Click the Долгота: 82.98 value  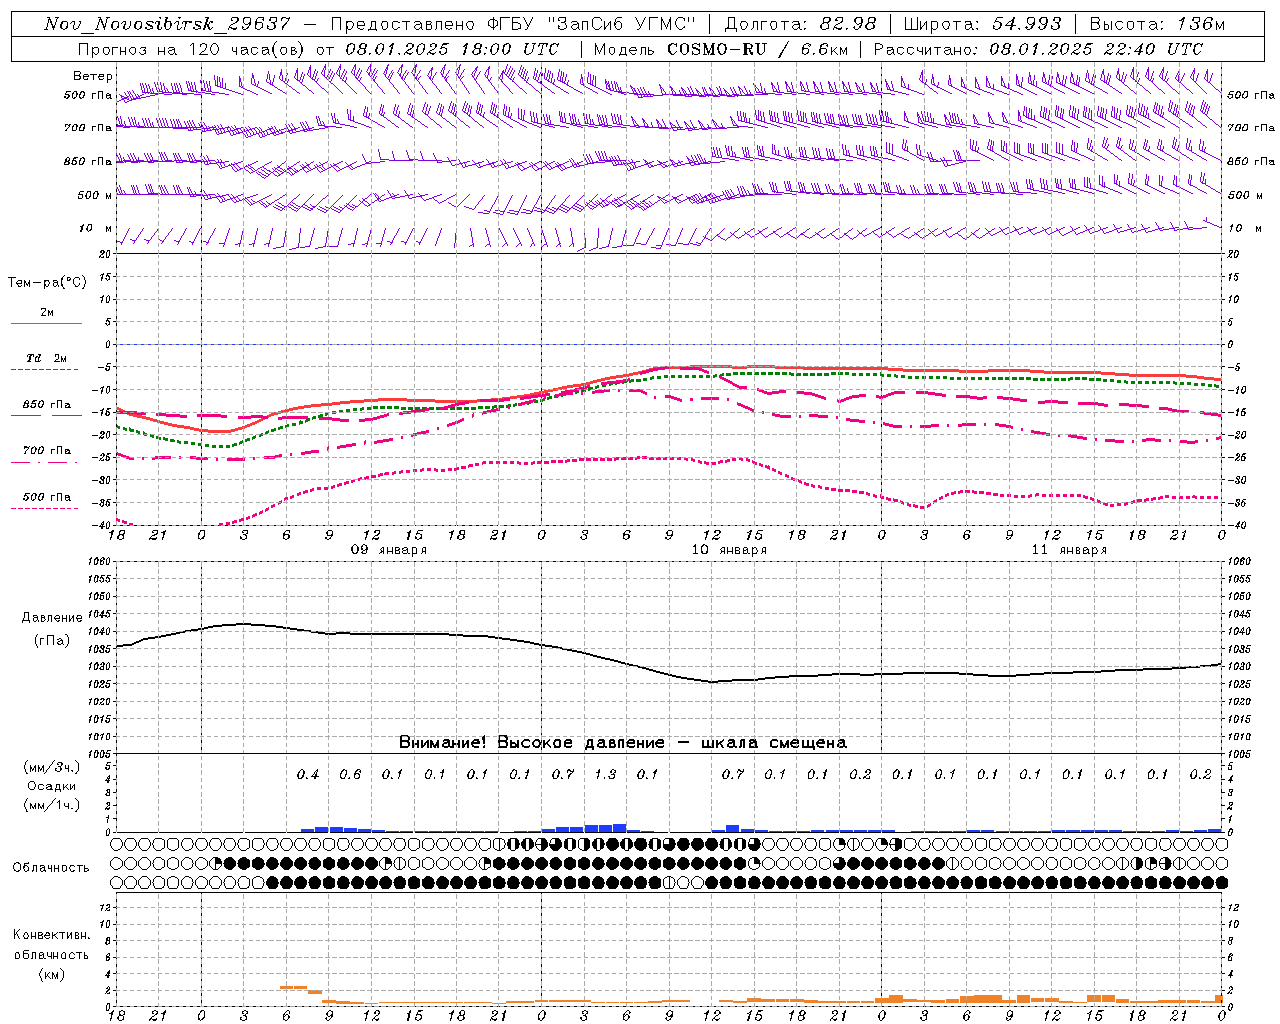click(800, 24)
